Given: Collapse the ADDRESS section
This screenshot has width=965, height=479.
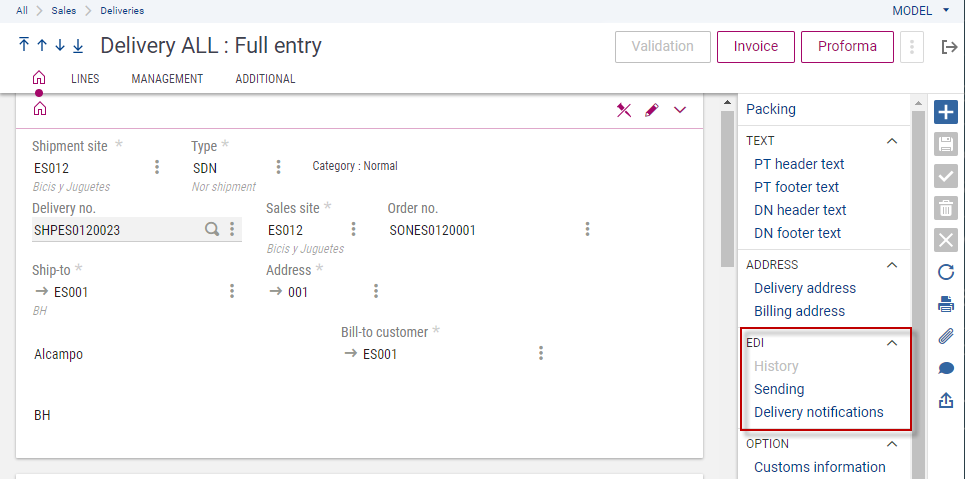Looking at the screenshot, I should (892, 265).
